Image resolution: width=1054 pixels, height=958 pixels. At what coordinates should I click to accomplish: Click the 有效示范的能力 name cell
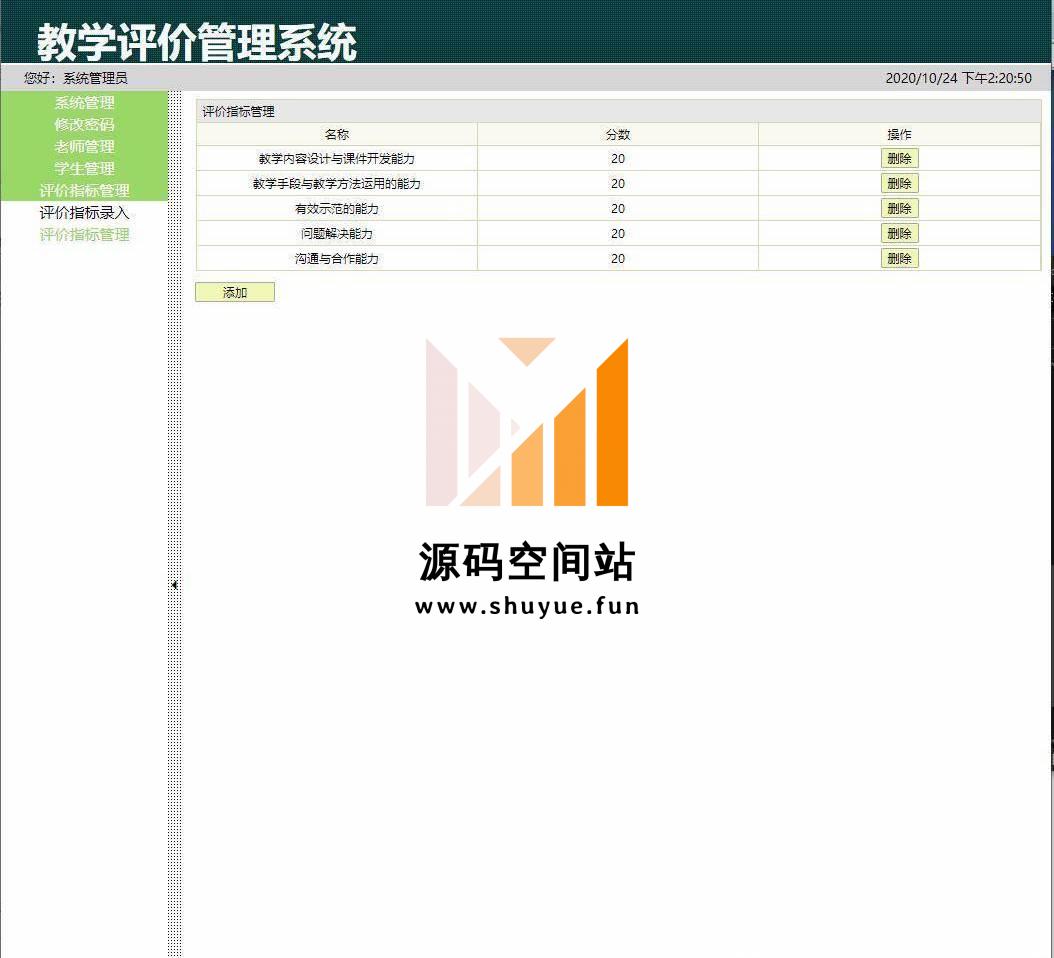click(x=337, y=208)
